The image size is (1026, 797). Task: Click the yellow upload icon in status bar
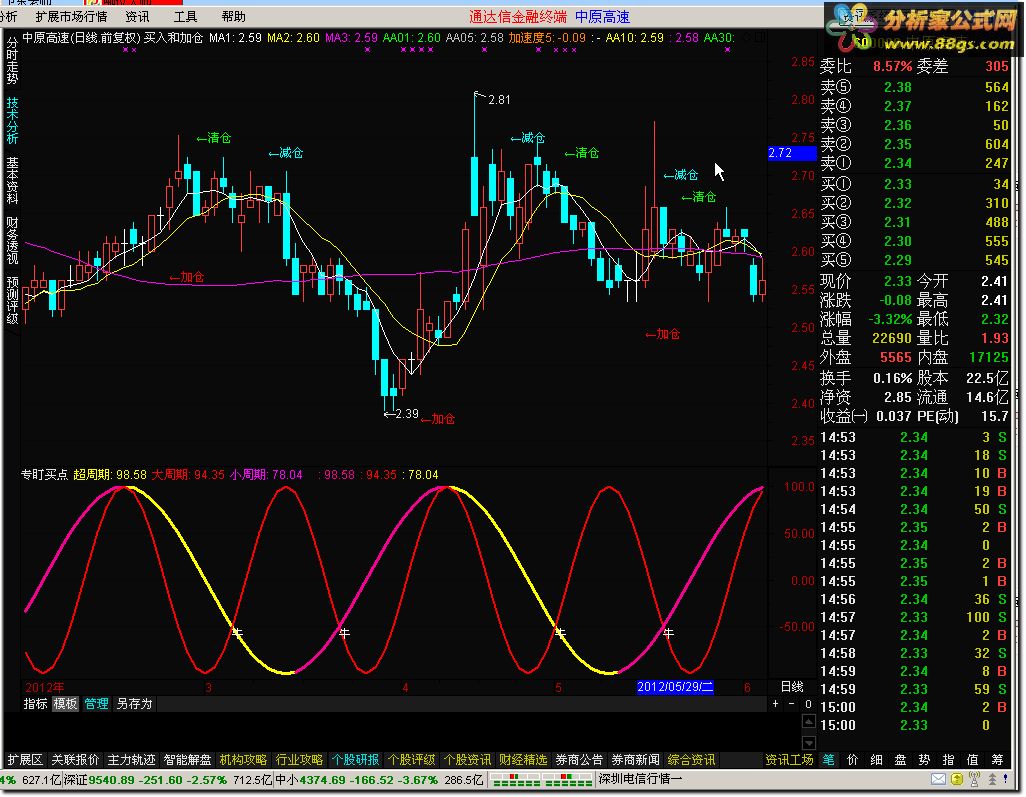(957, 779)
